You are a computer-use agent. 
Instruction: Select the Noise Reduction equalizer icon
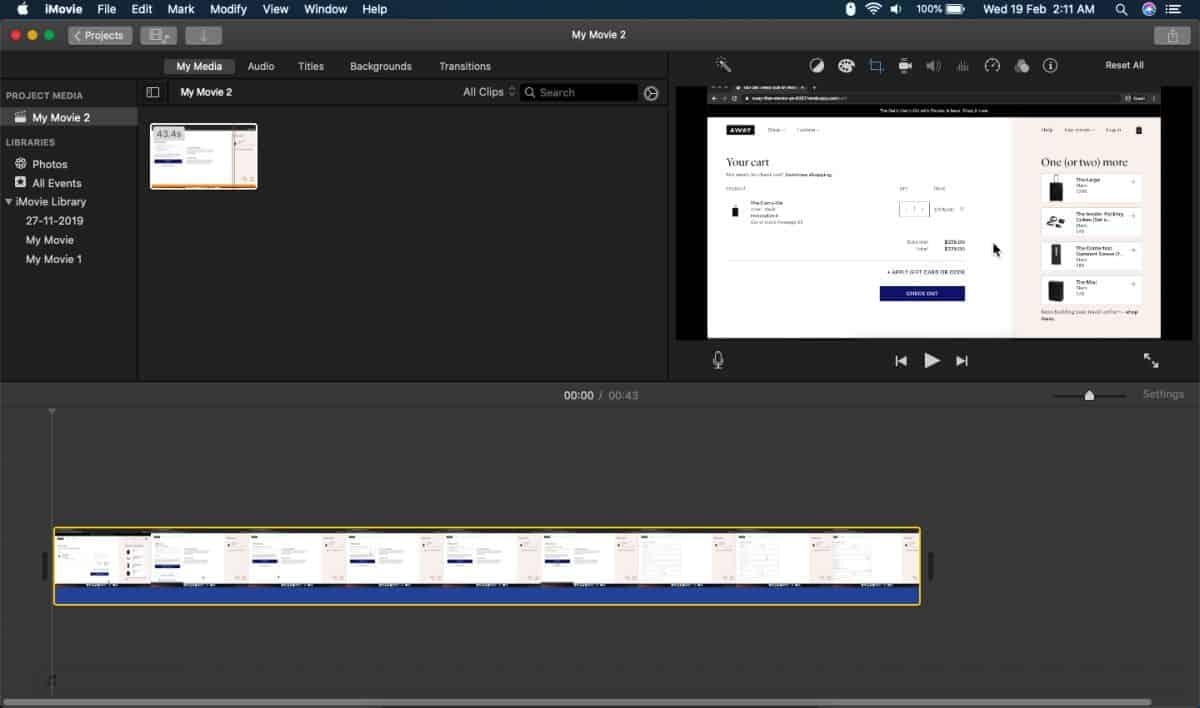coord(962,65)
